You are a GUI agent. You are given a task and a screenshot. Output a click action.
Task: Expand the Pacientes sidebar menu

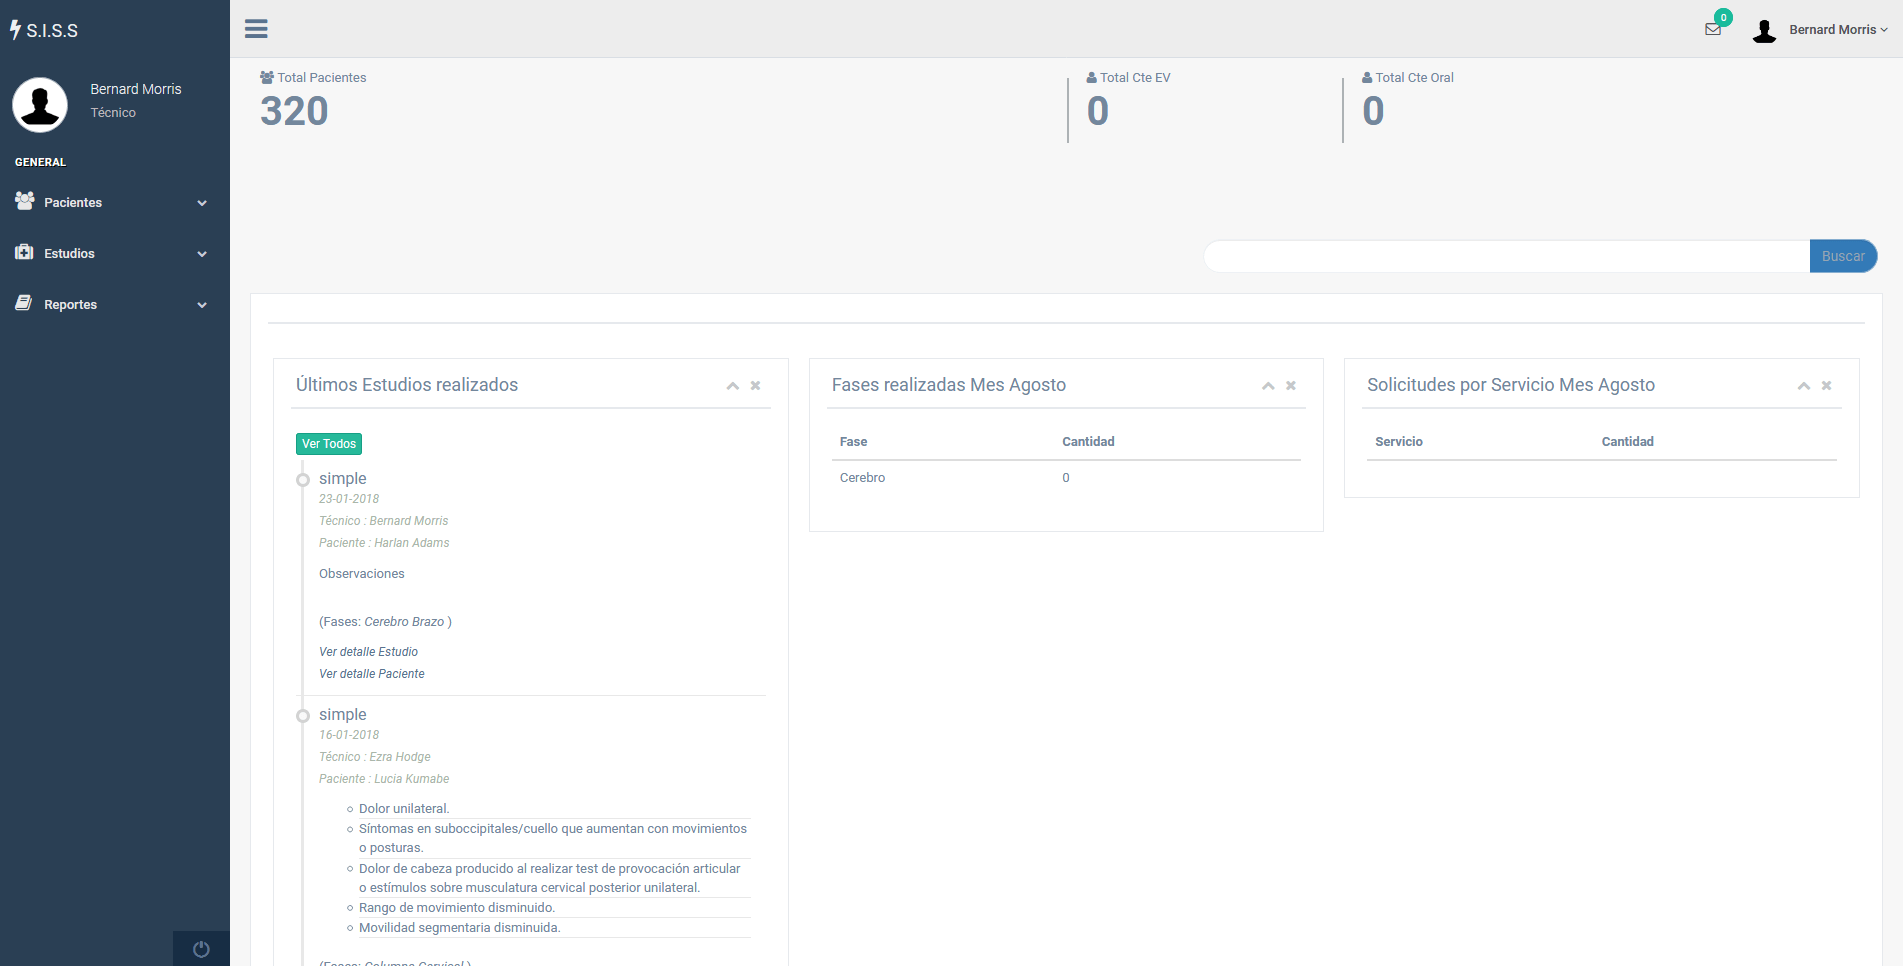click(112, 202)
